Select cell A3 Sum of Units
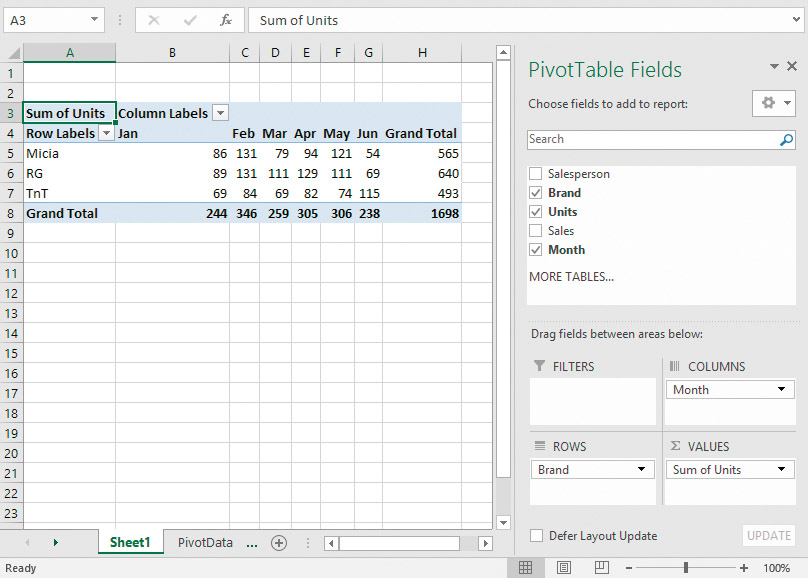Screen dimensions: 808x578 point(70,113)
